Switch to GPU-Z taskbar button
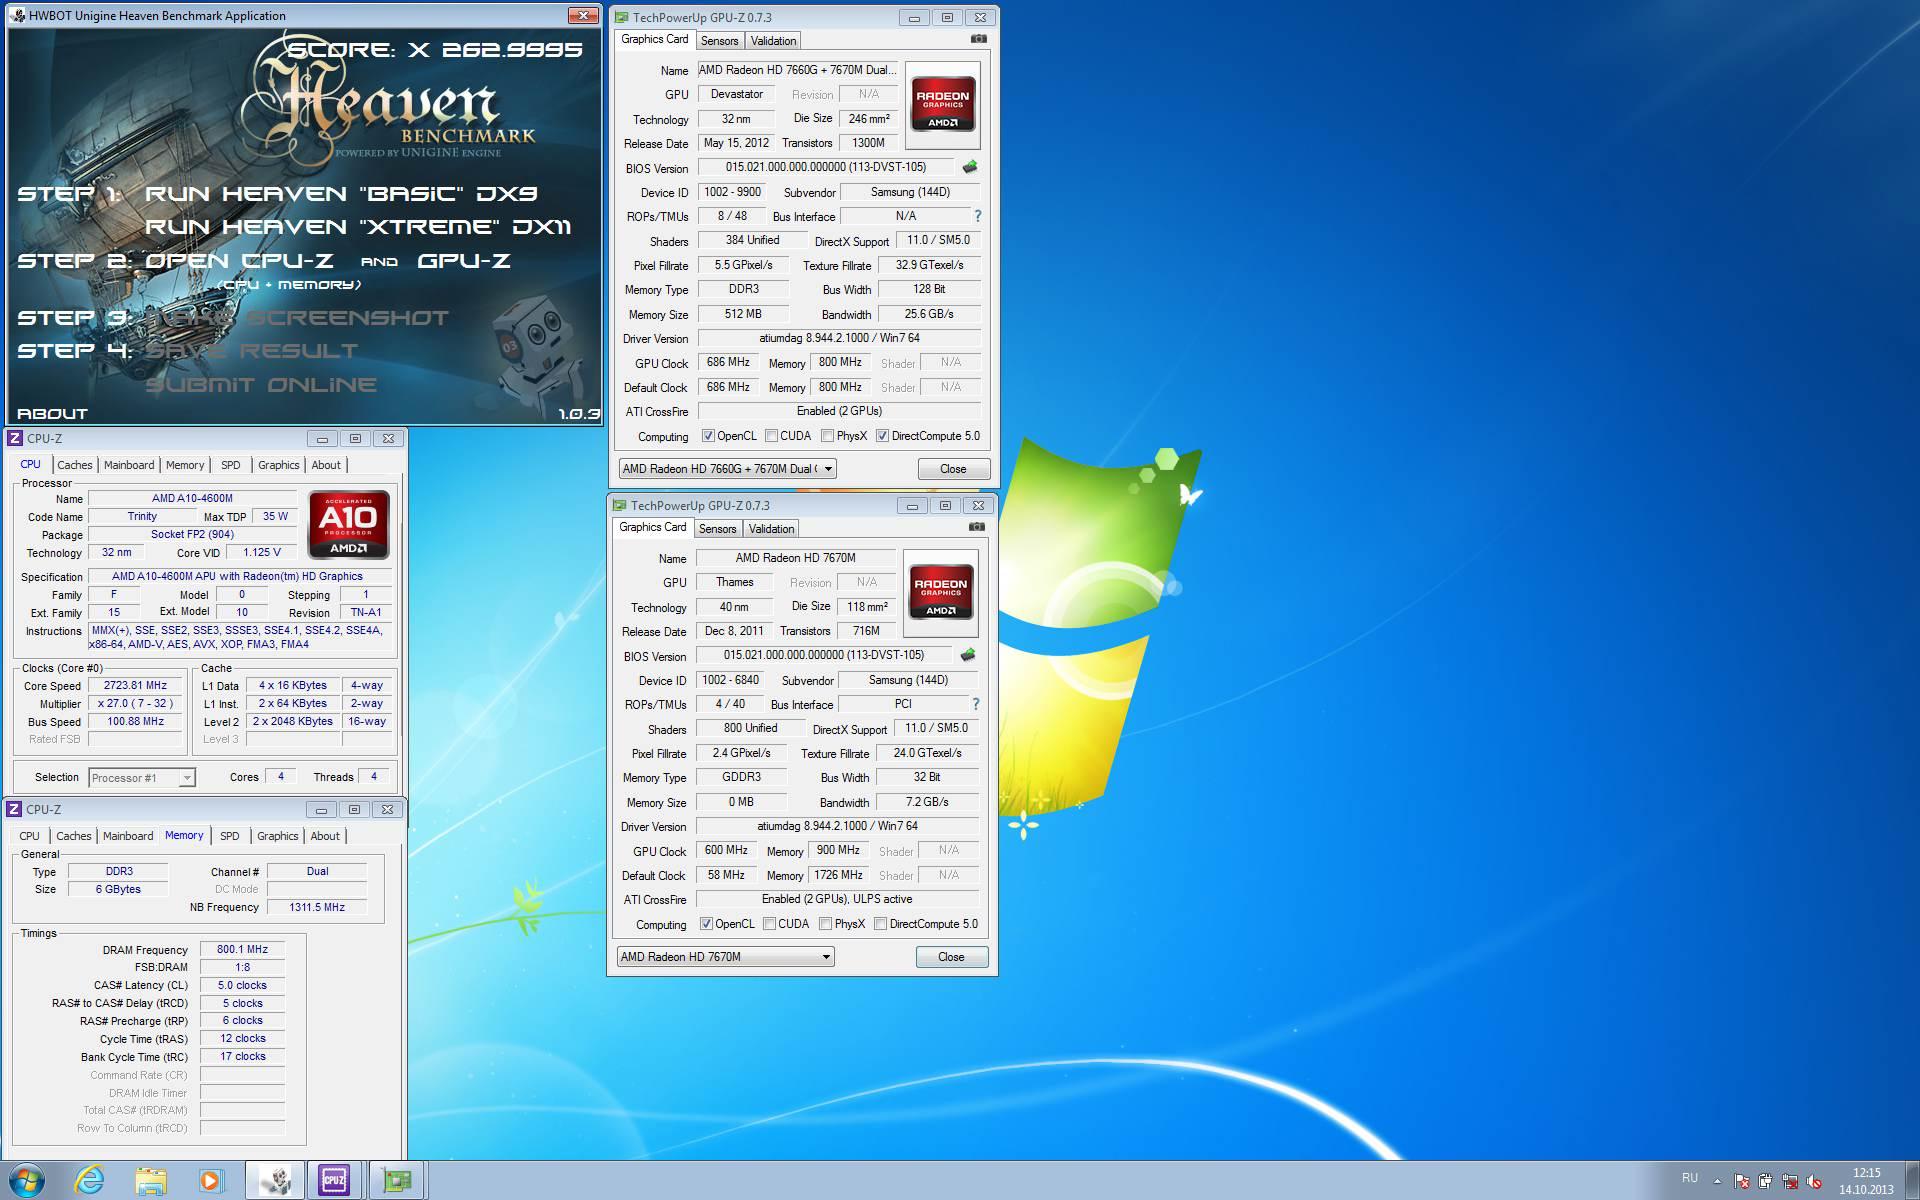1920x1200 pixels. click(397, 1181)
